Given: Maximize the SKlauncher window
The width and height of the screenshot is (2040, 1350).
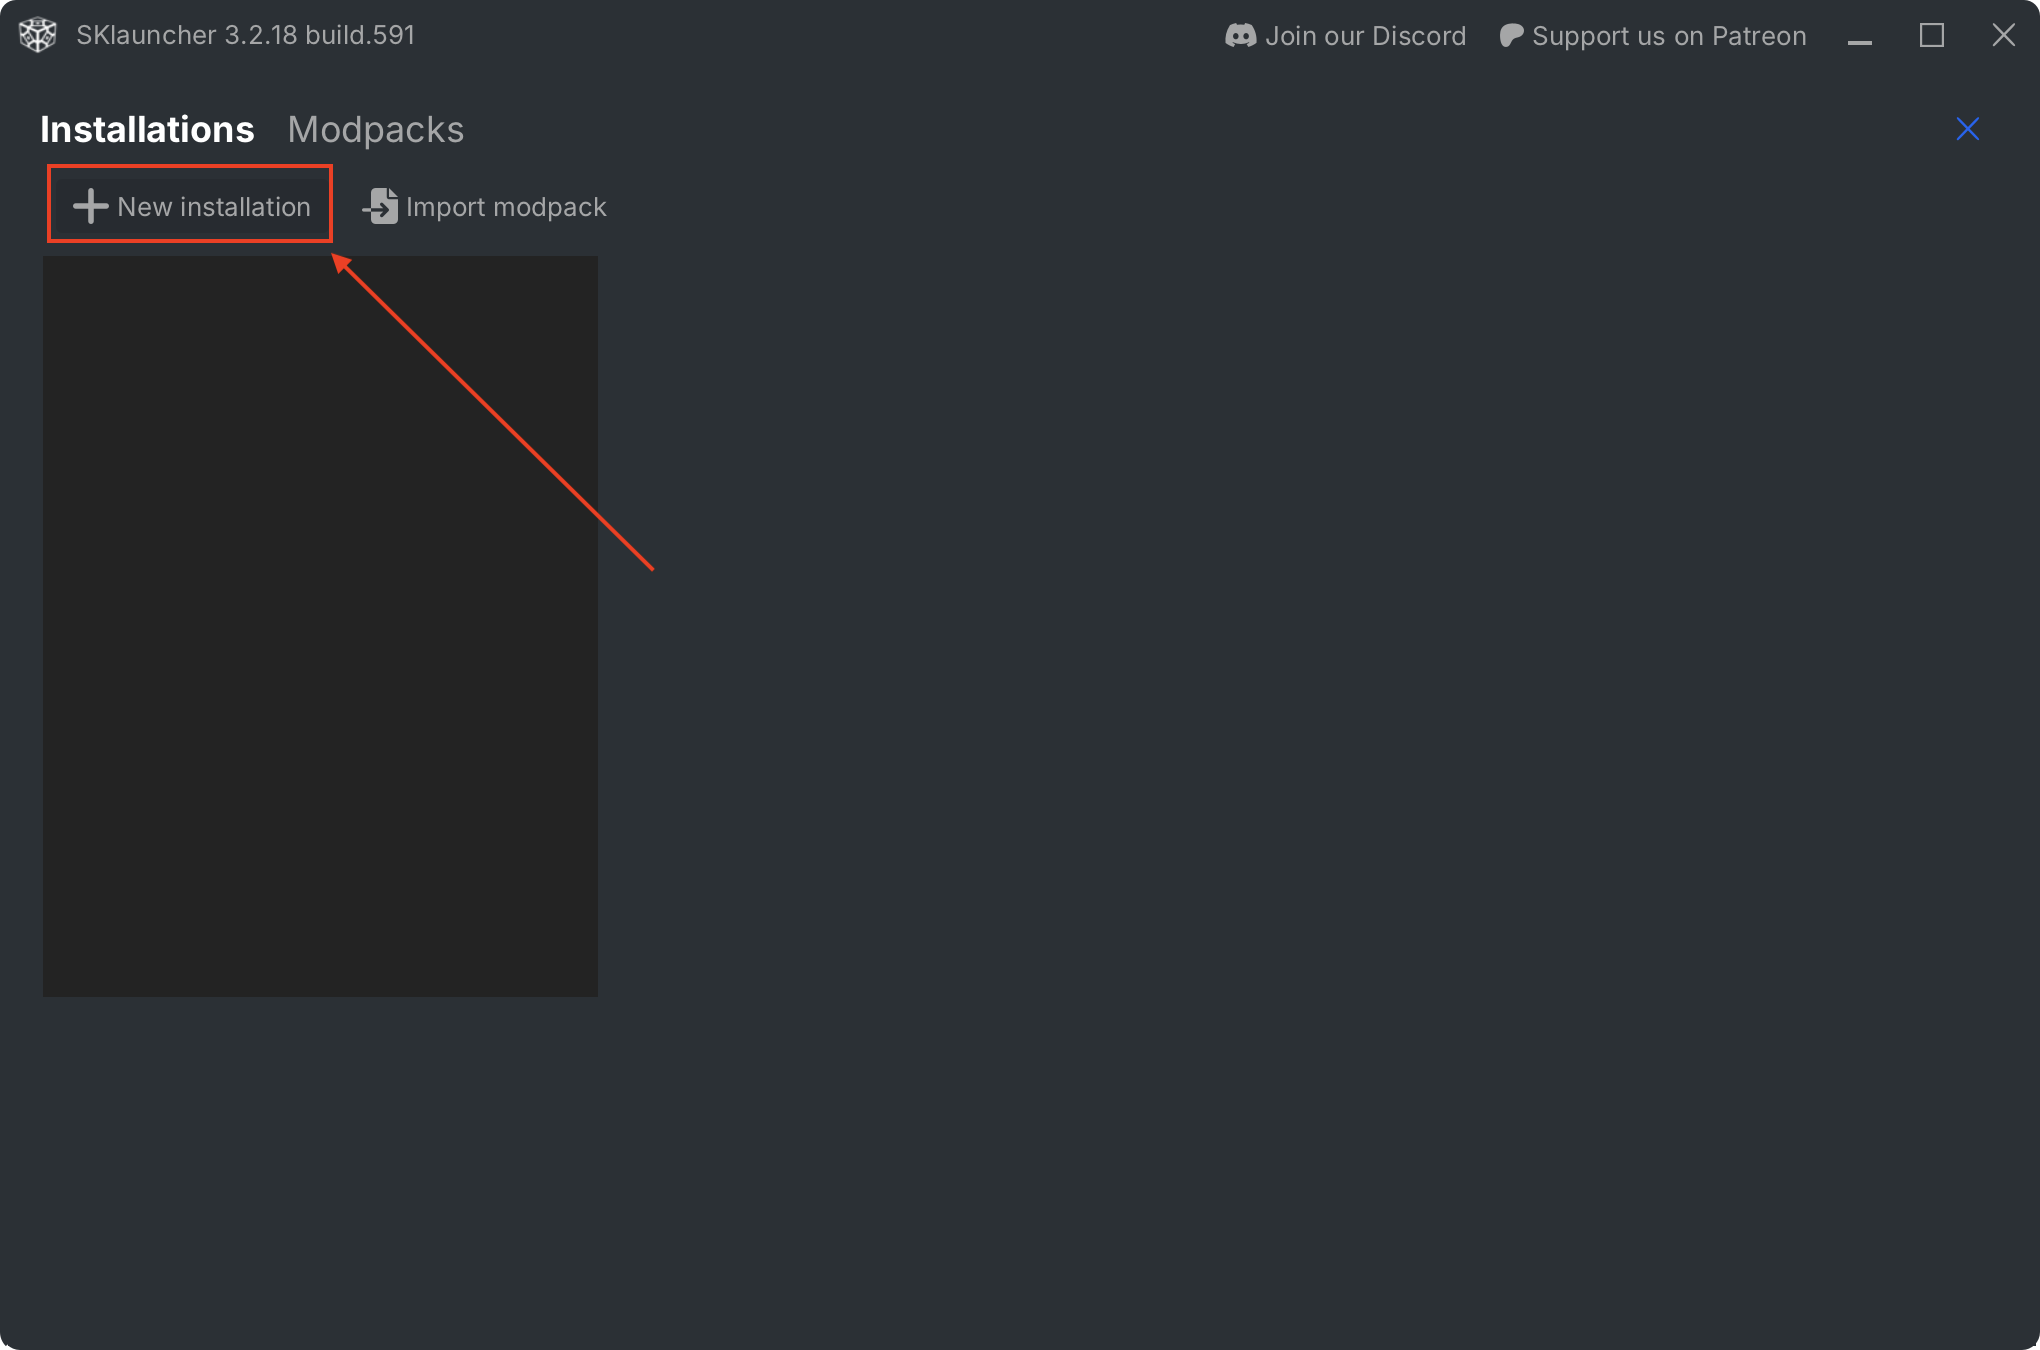Looking at the screenshot, I should pyautogui.click(x=1931, y=36).
